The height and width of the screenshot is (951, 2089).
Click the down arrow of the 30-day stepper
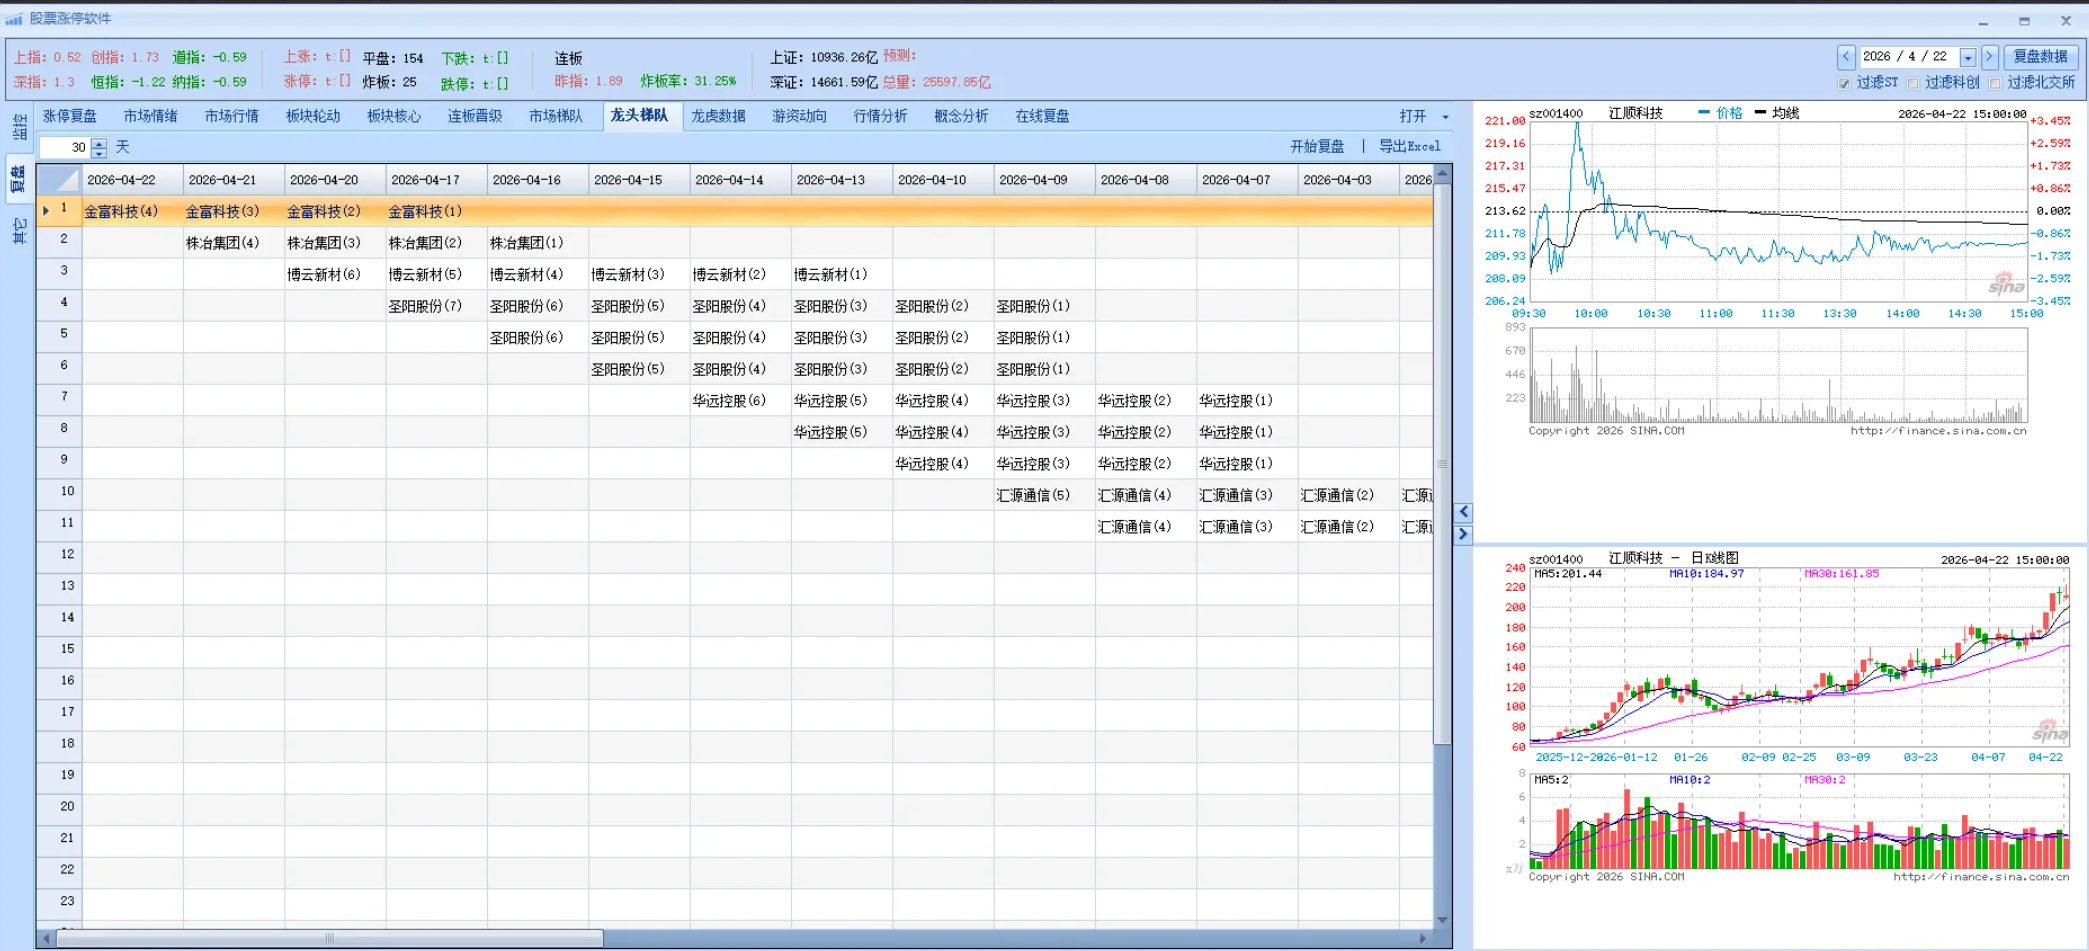99,155
